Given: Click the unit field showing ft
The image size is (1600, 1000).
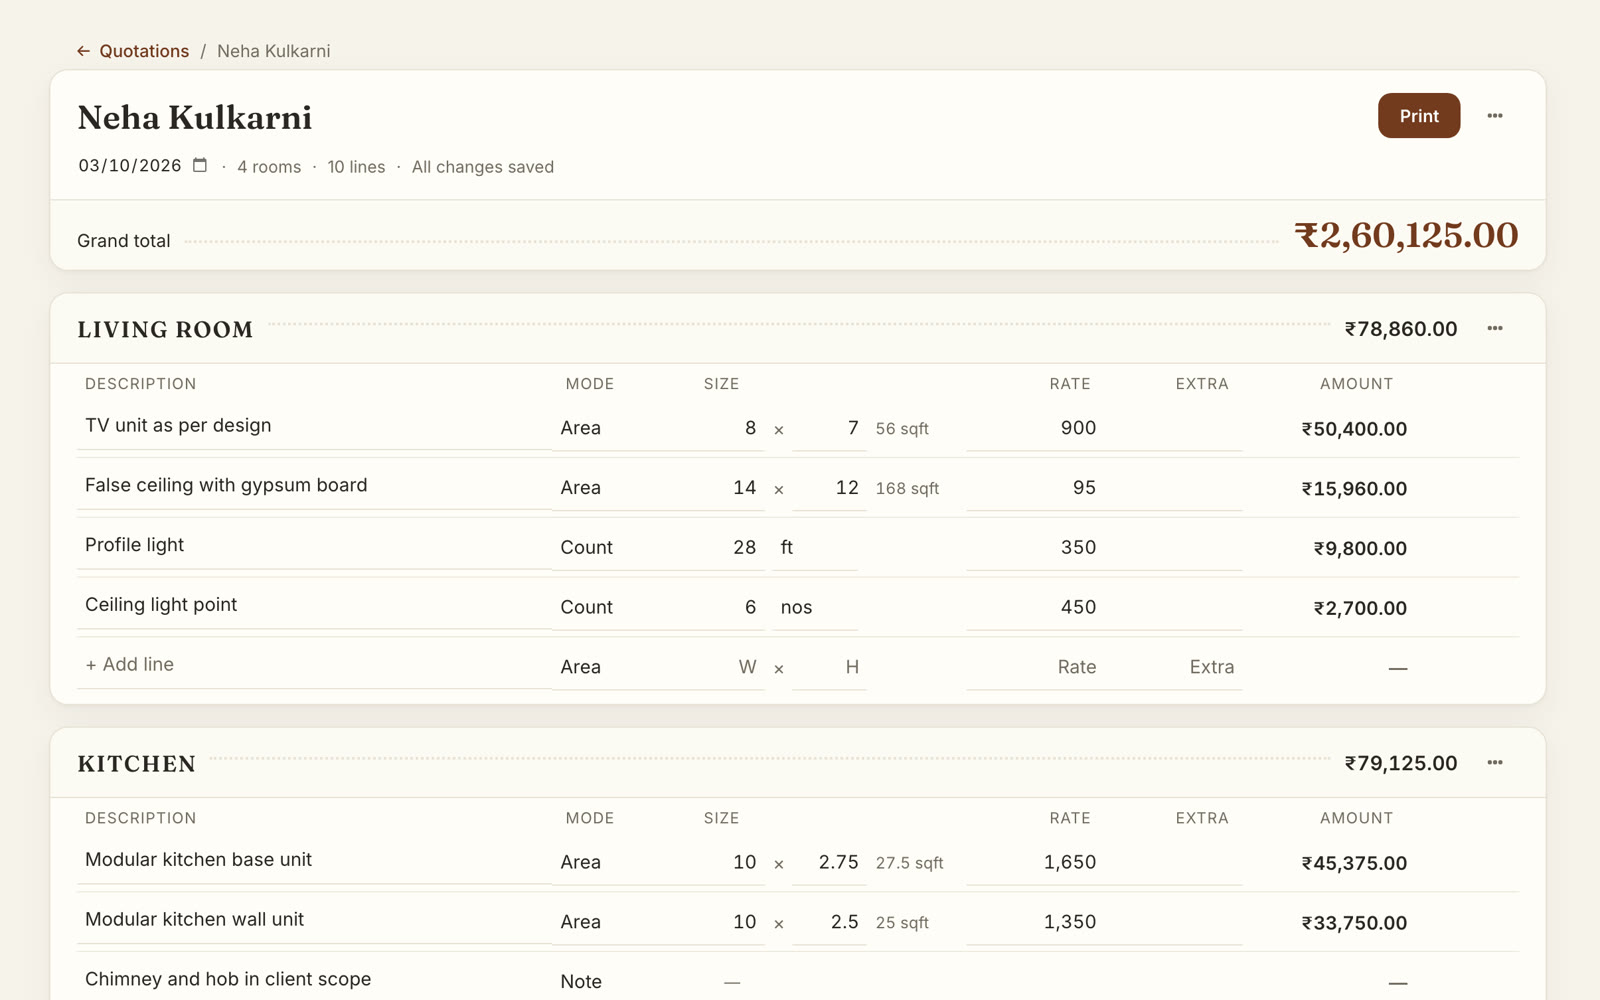Looking at the screenshot, I should click(x=814, y=547).
